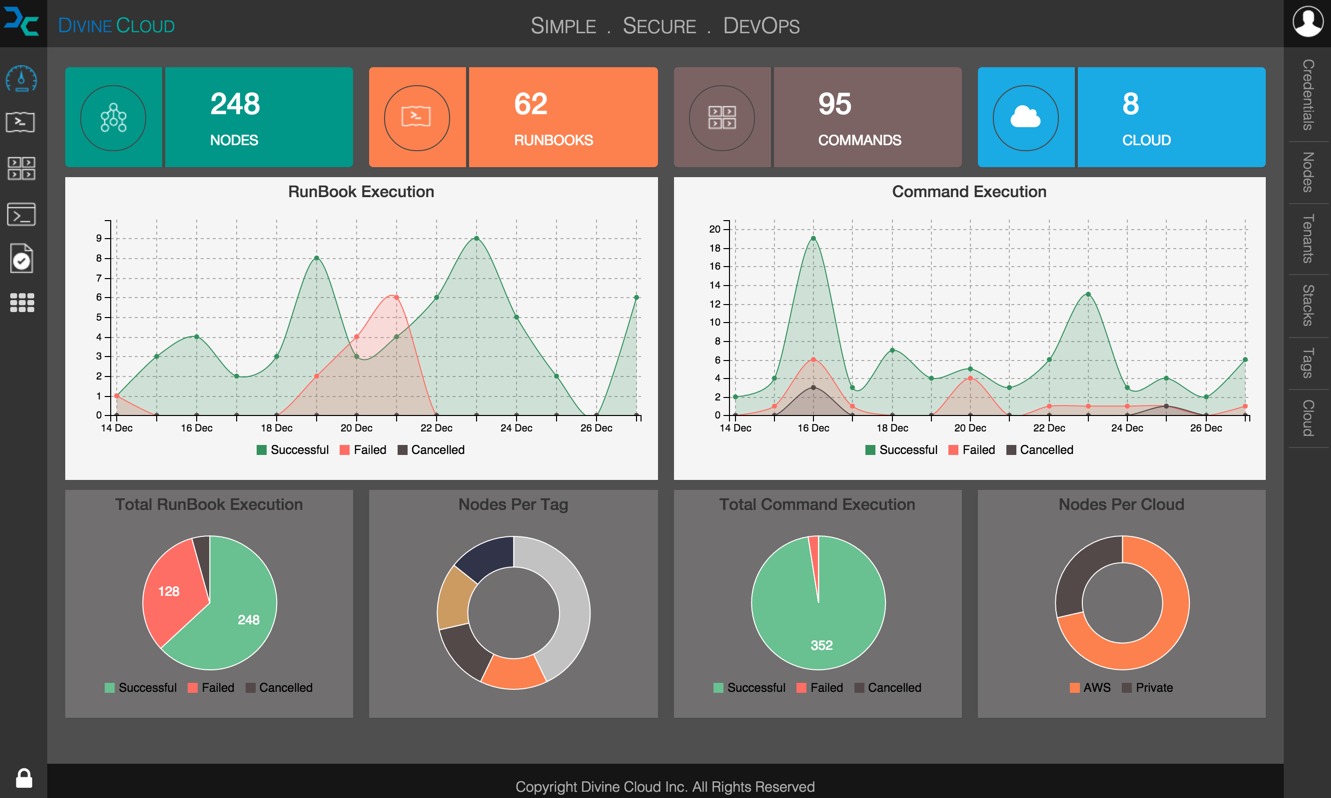Open the terminal console sidebar icon
This screenshot has height=798, width=1331.
pos(21,214)
